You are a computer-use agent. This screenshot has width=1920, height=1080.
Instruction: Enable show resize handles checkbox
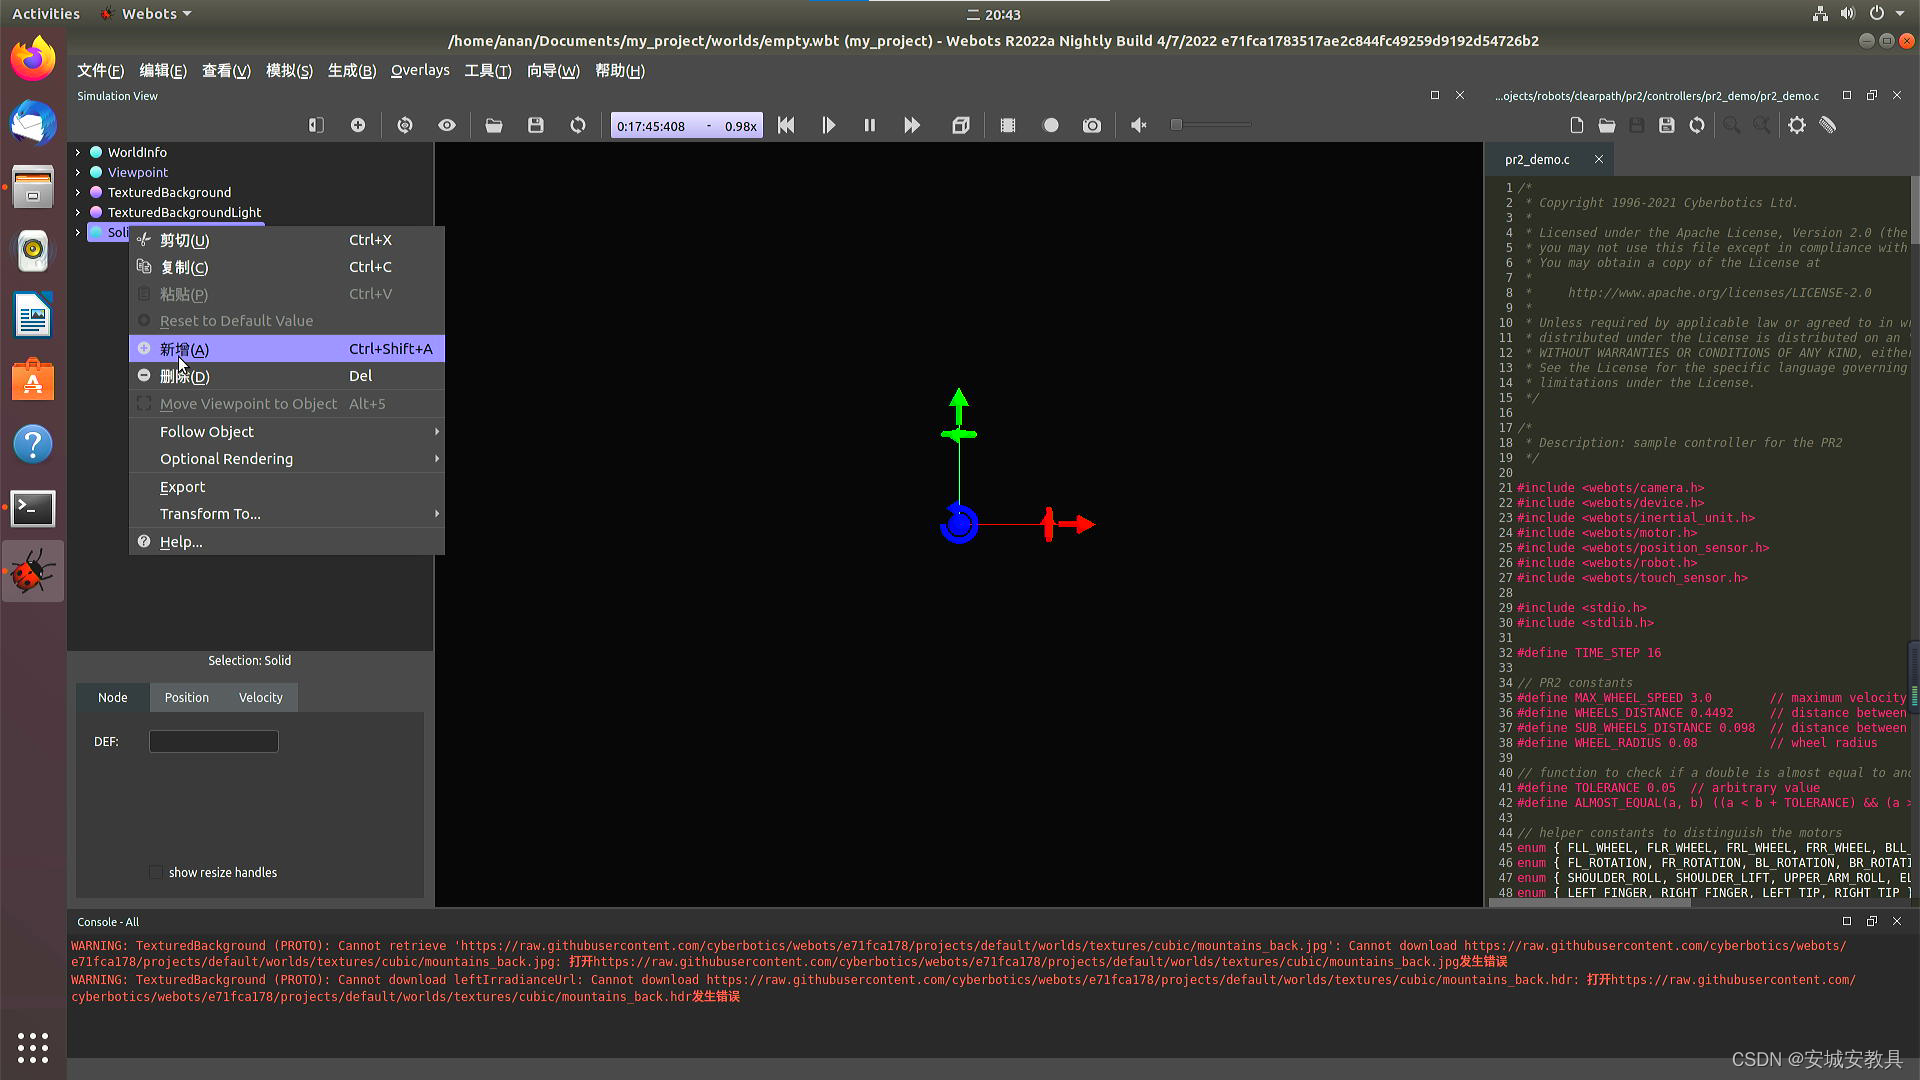(156, 872)
